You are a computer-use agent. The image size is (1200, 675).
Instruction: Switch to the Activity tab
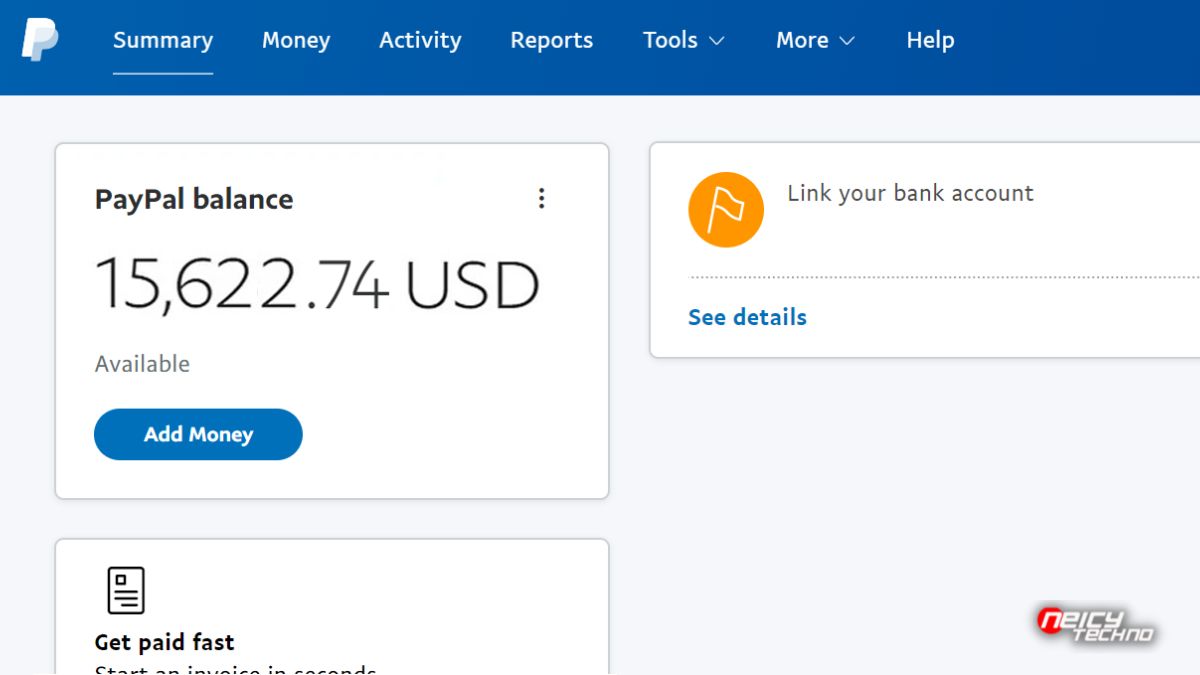[420, 40]
